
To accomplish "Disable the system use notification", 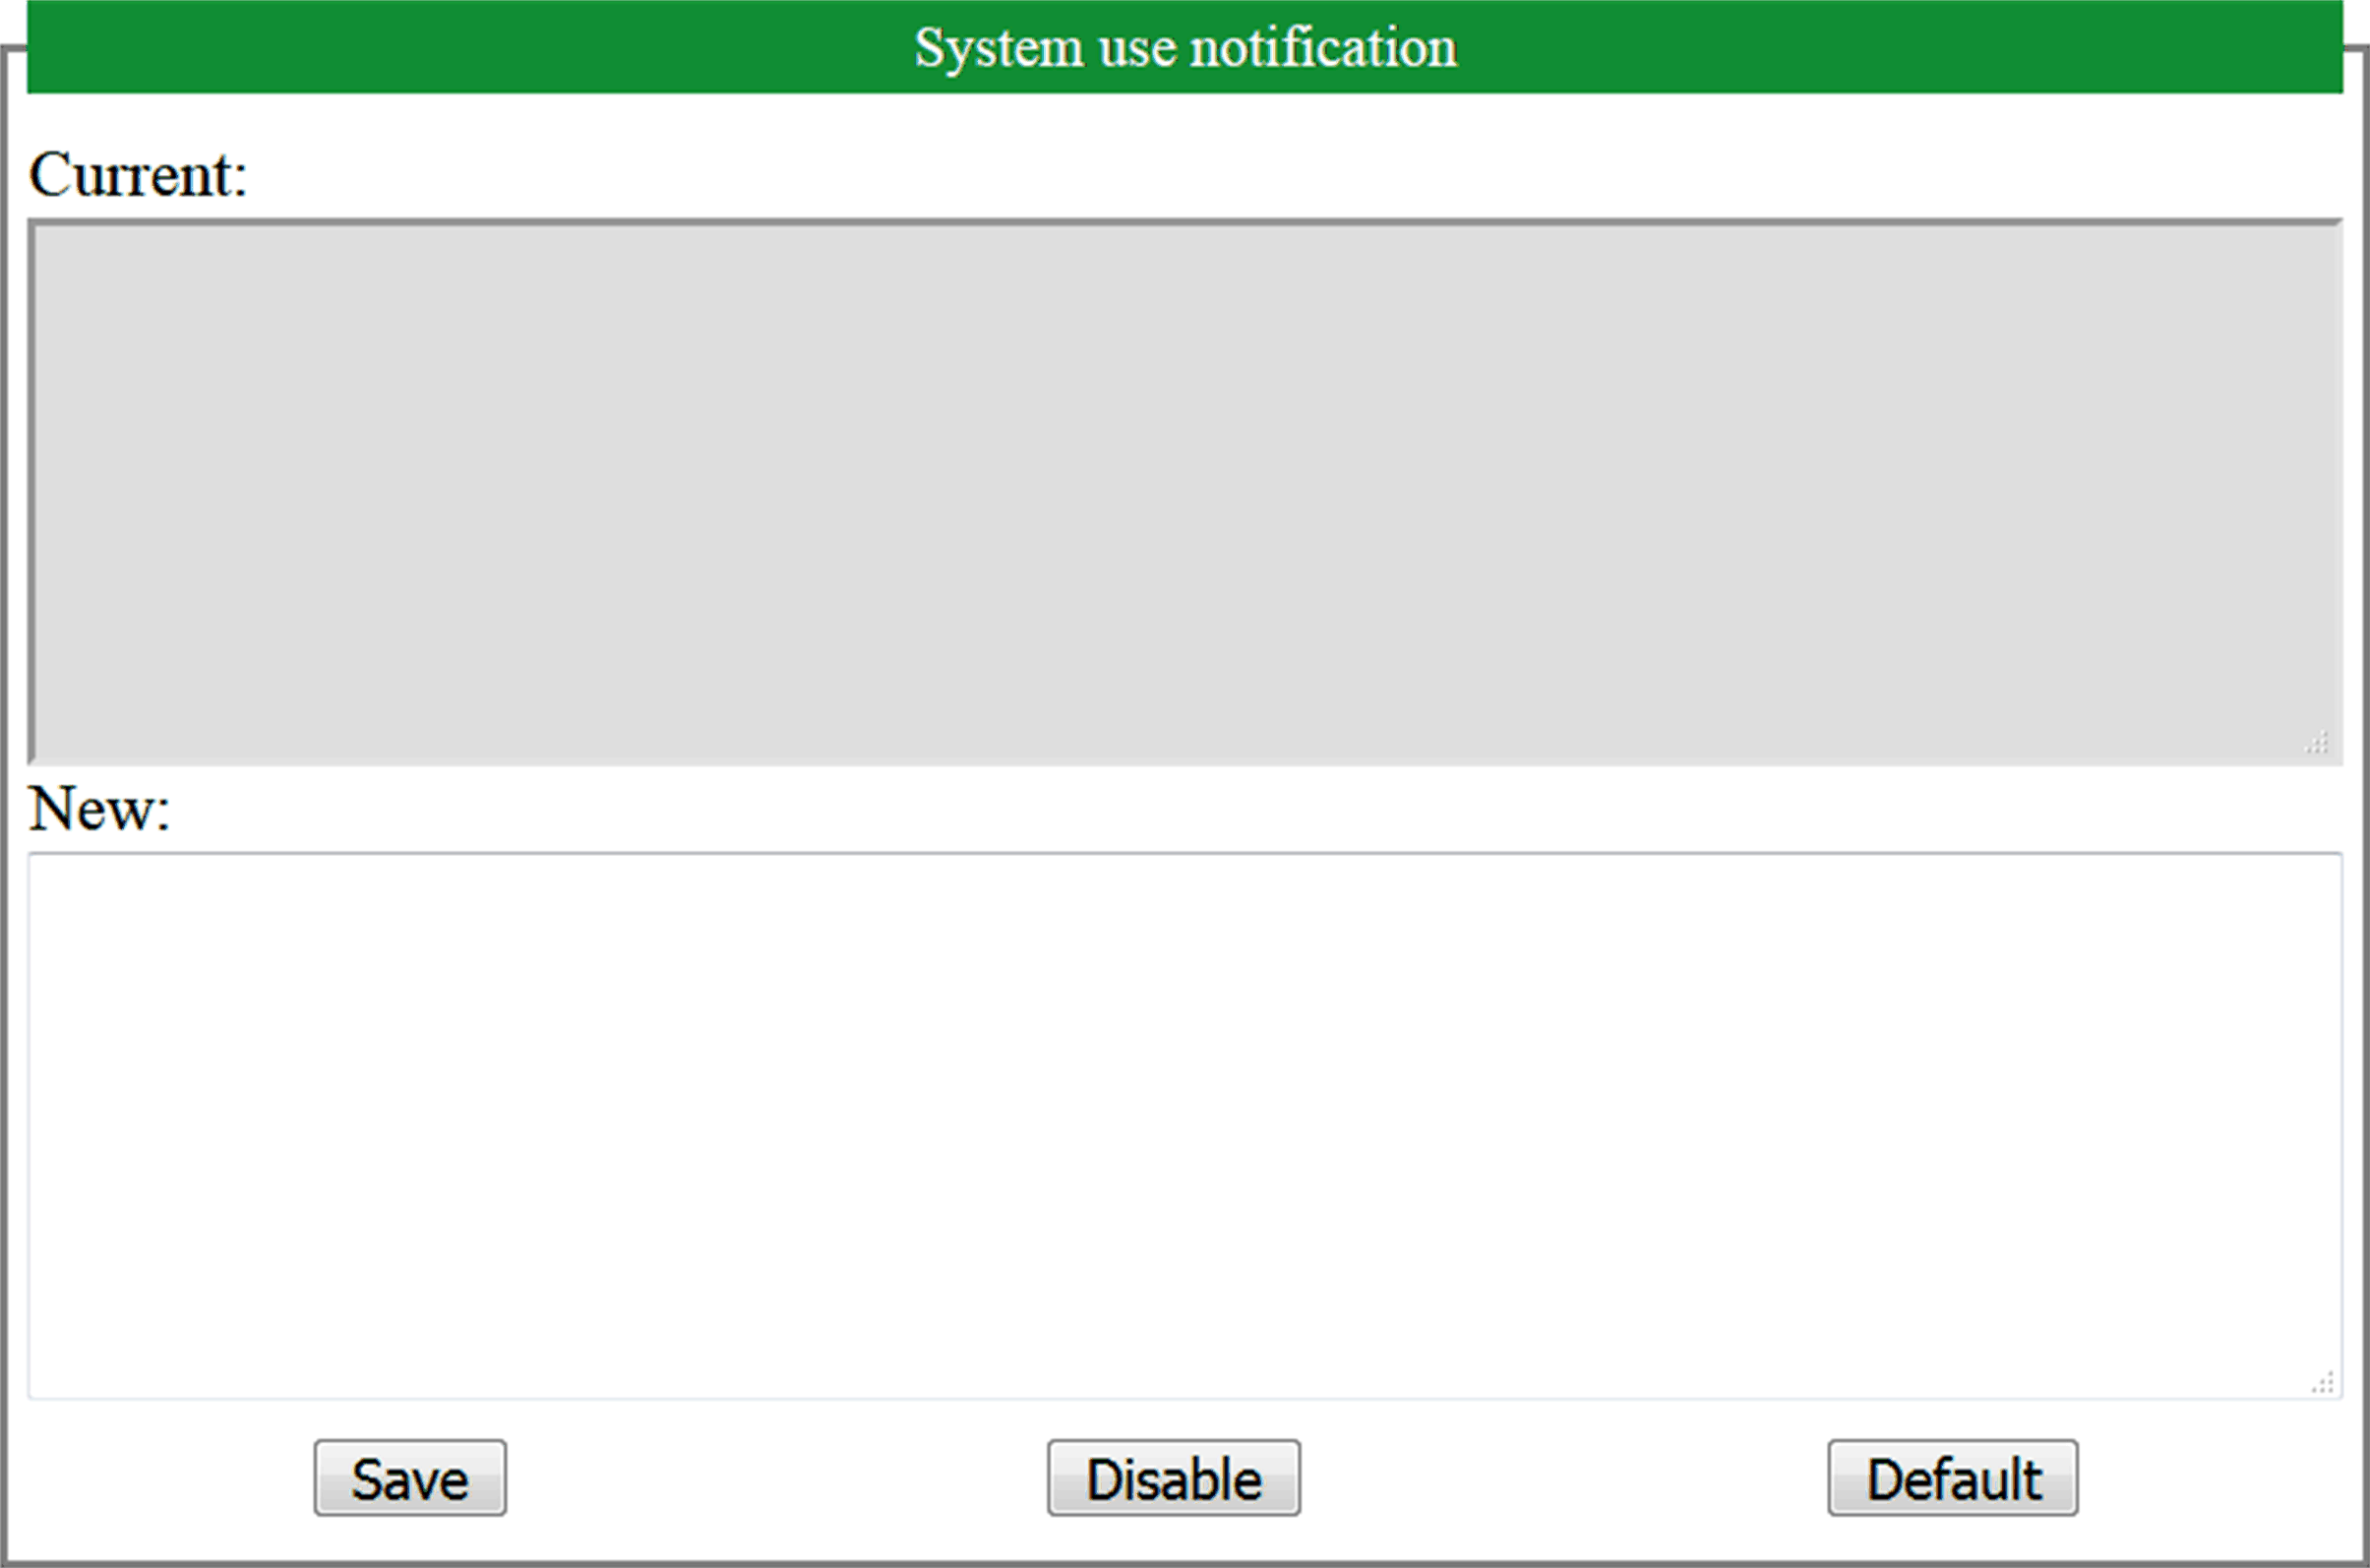I will tap(1173, 1478).
